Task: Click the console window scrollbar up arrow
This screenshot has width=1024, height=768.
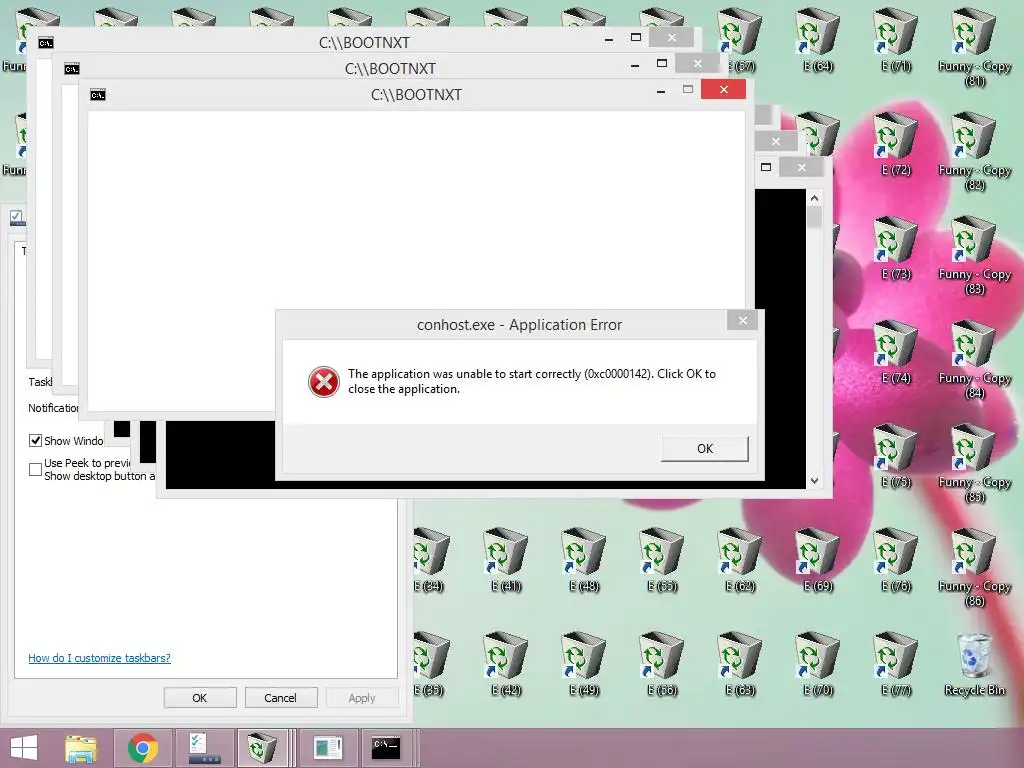Action: tap(814, 198)
